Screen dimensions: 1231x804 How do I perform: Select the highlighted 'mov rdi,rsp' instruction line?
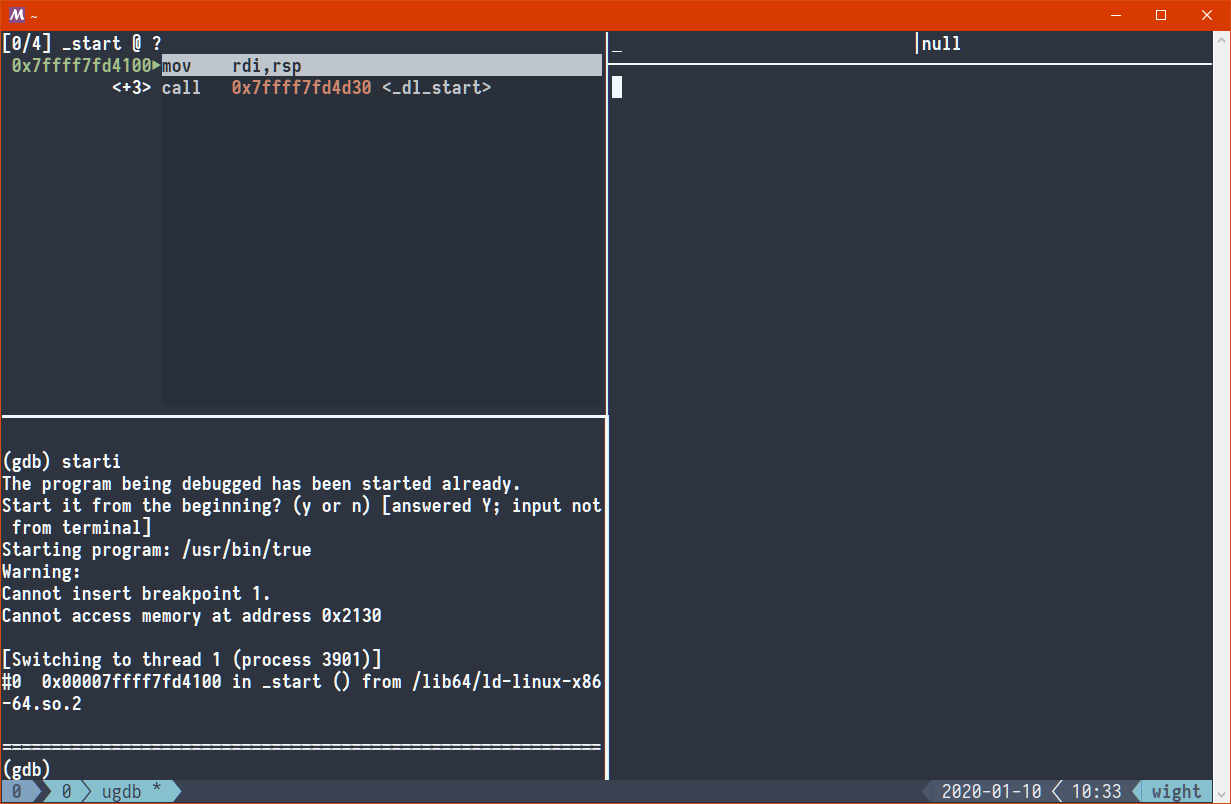pyautogui.click(x=380, y=66)
